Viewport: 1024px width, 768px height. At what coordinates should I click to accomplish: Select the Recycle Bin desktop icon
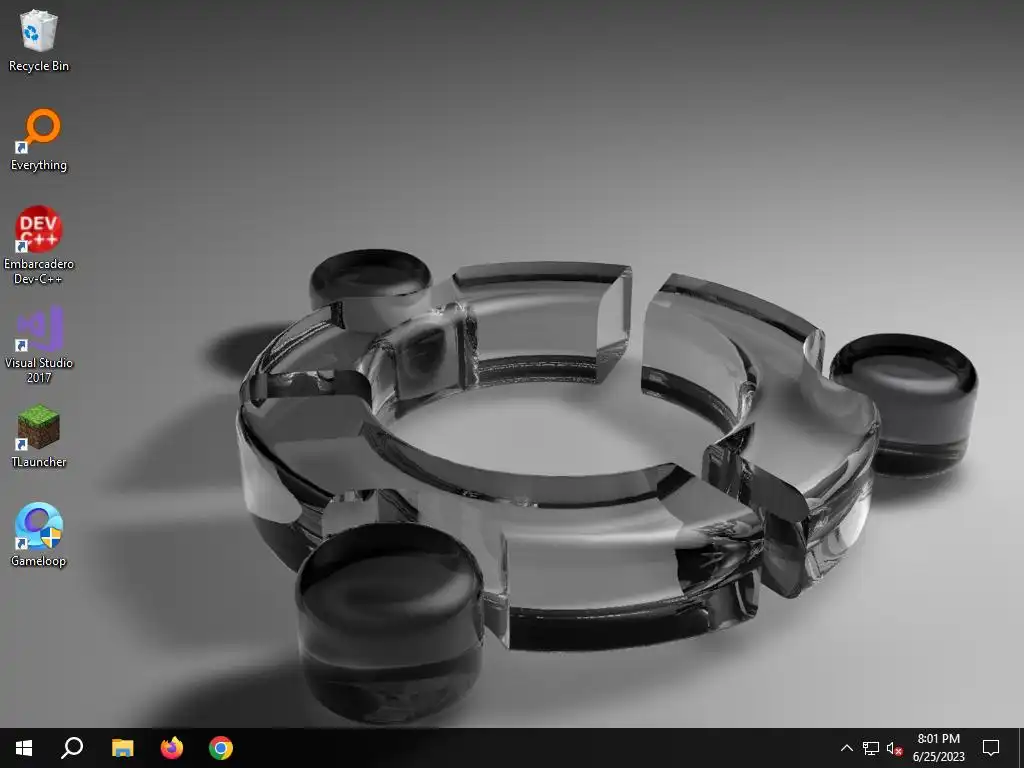39,31
